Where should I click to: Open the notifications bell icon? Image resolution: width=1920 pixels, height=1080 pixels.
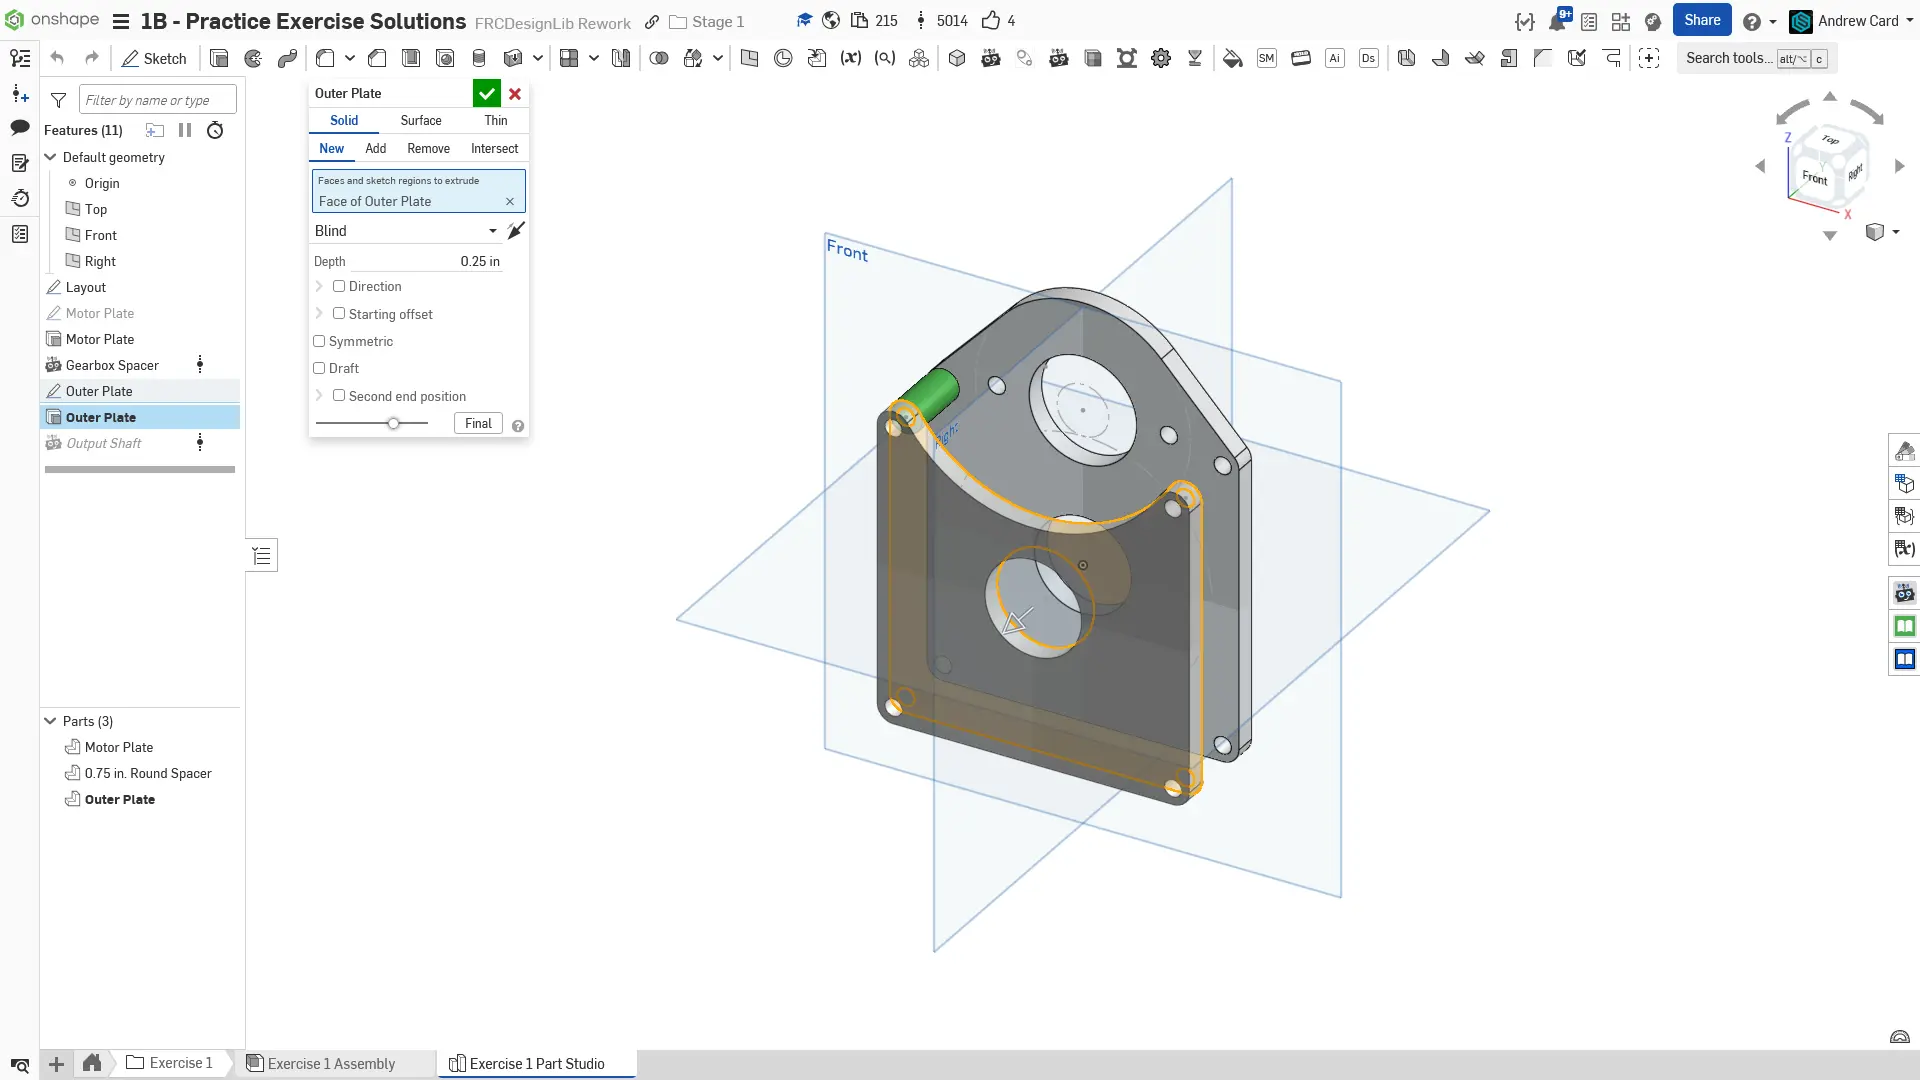(1557, 21)
